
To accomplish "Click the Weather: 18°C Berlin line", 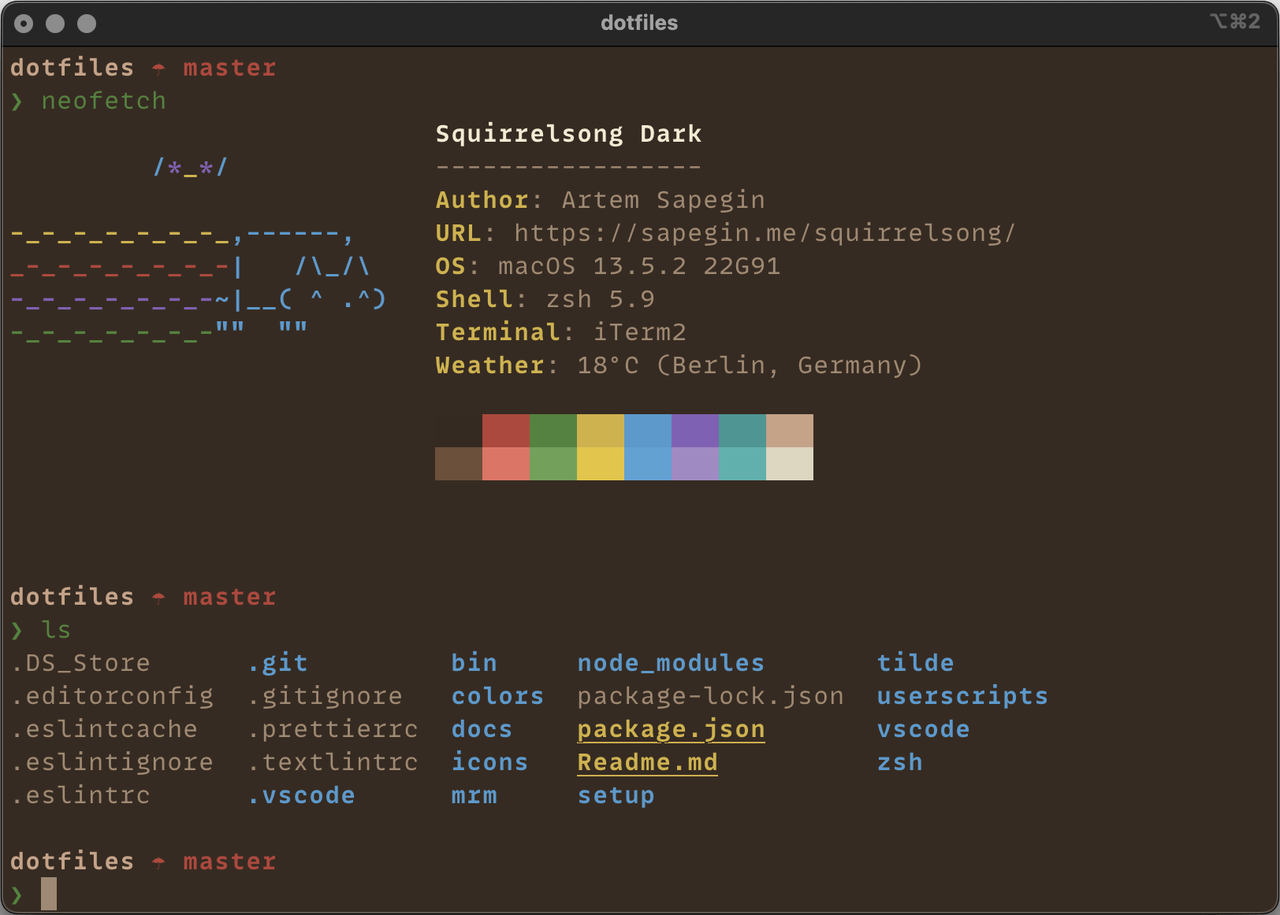I will pyautogui.click(x=679, y=365).
